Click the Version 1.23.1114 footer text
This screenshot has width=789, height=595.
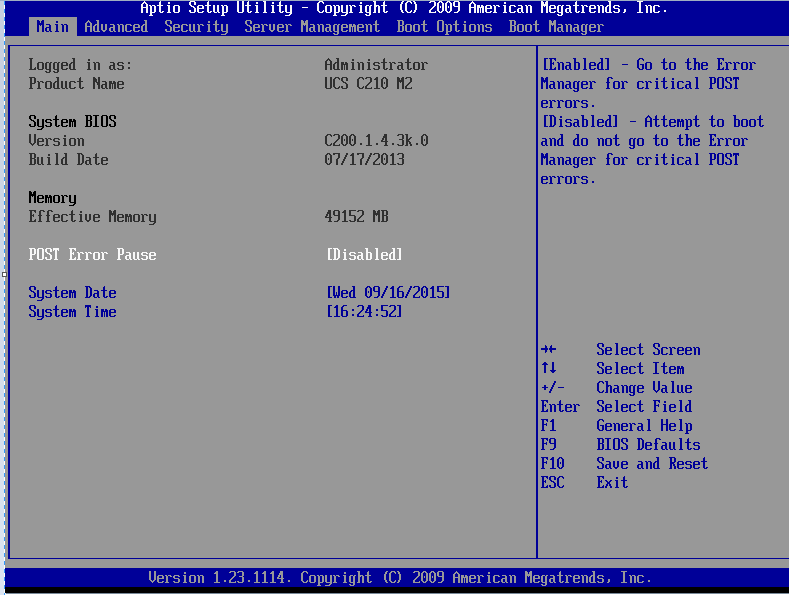[x=400, y=577]
